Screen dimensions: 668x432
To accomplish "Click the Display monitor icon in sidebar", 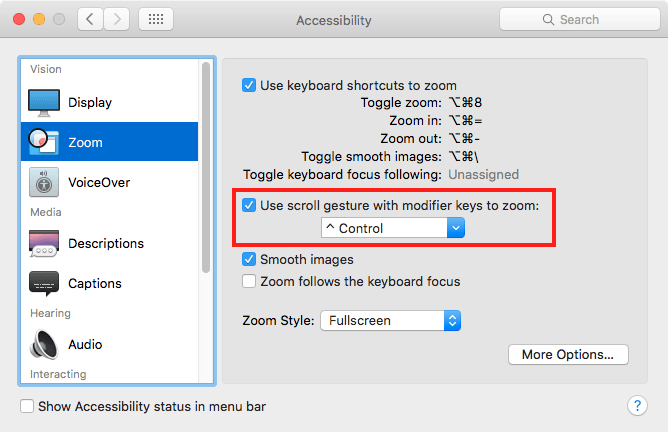I will click(x=44, y=102).
